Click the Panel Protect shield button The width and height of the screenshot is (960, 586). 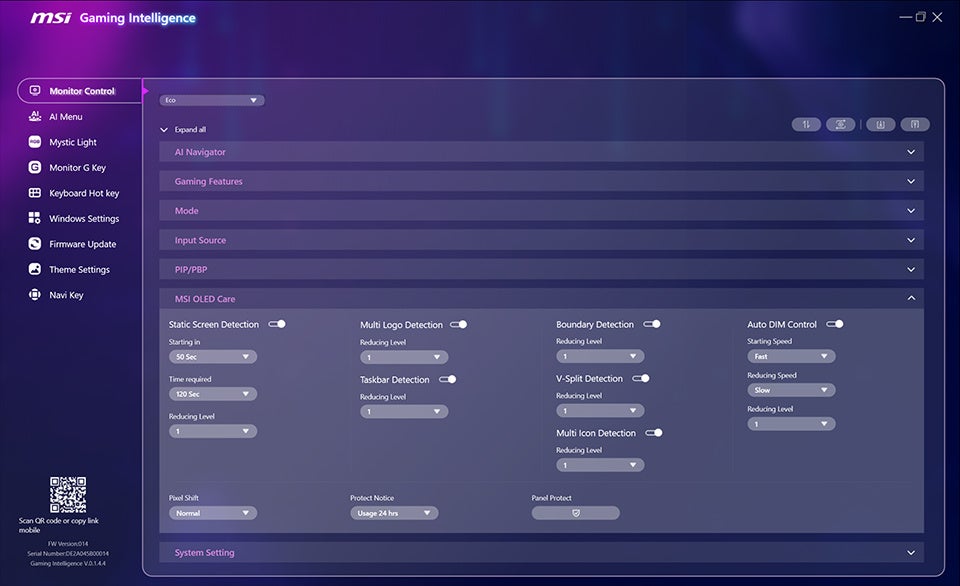pos(576,513)
